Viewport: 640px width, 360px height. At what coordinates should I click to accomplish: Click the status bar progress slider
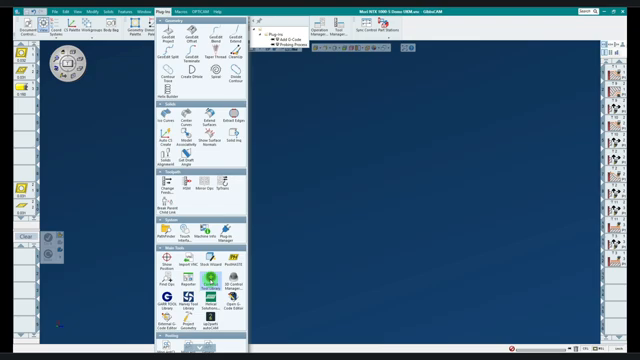(x=541, y=349)
